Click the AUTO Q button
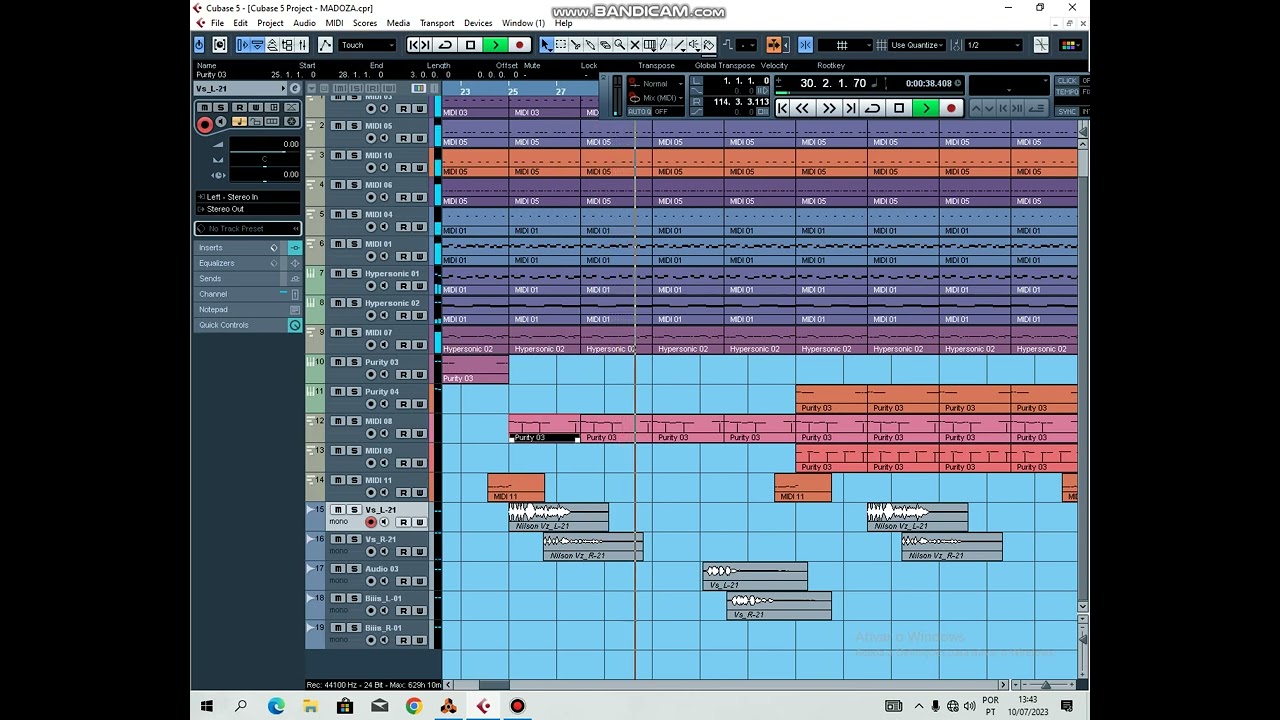 640,111
